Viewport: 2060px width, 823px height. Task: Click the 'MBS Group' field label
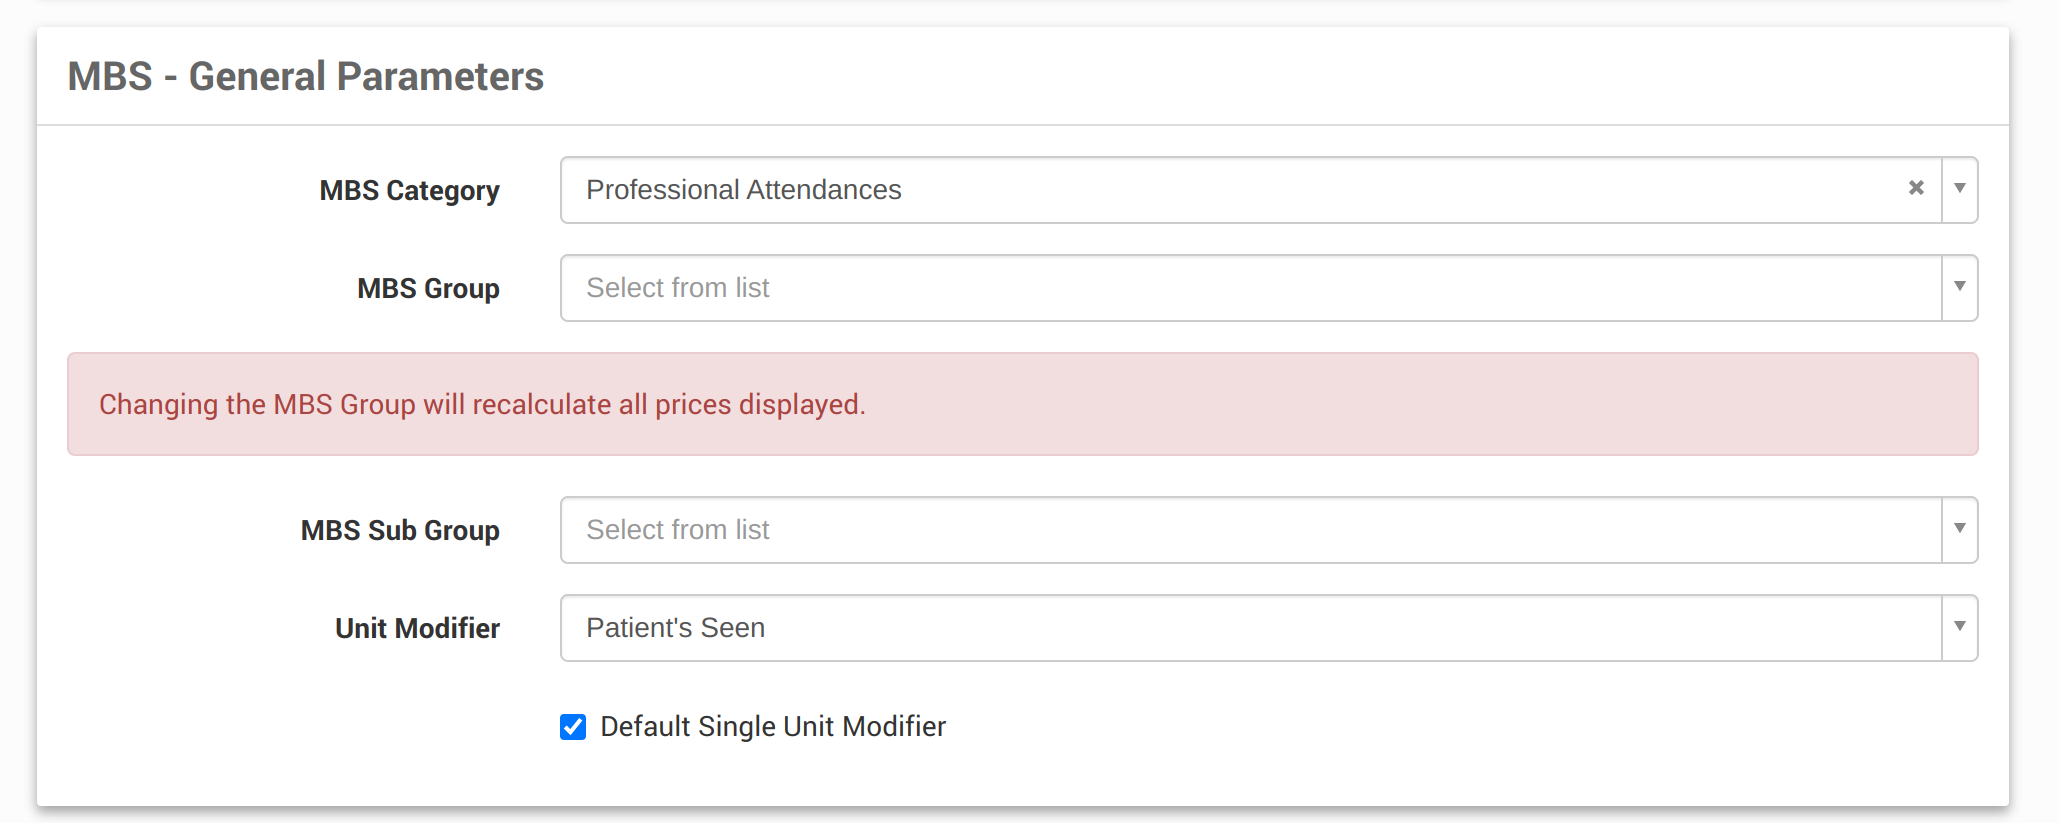click(428, 288)
